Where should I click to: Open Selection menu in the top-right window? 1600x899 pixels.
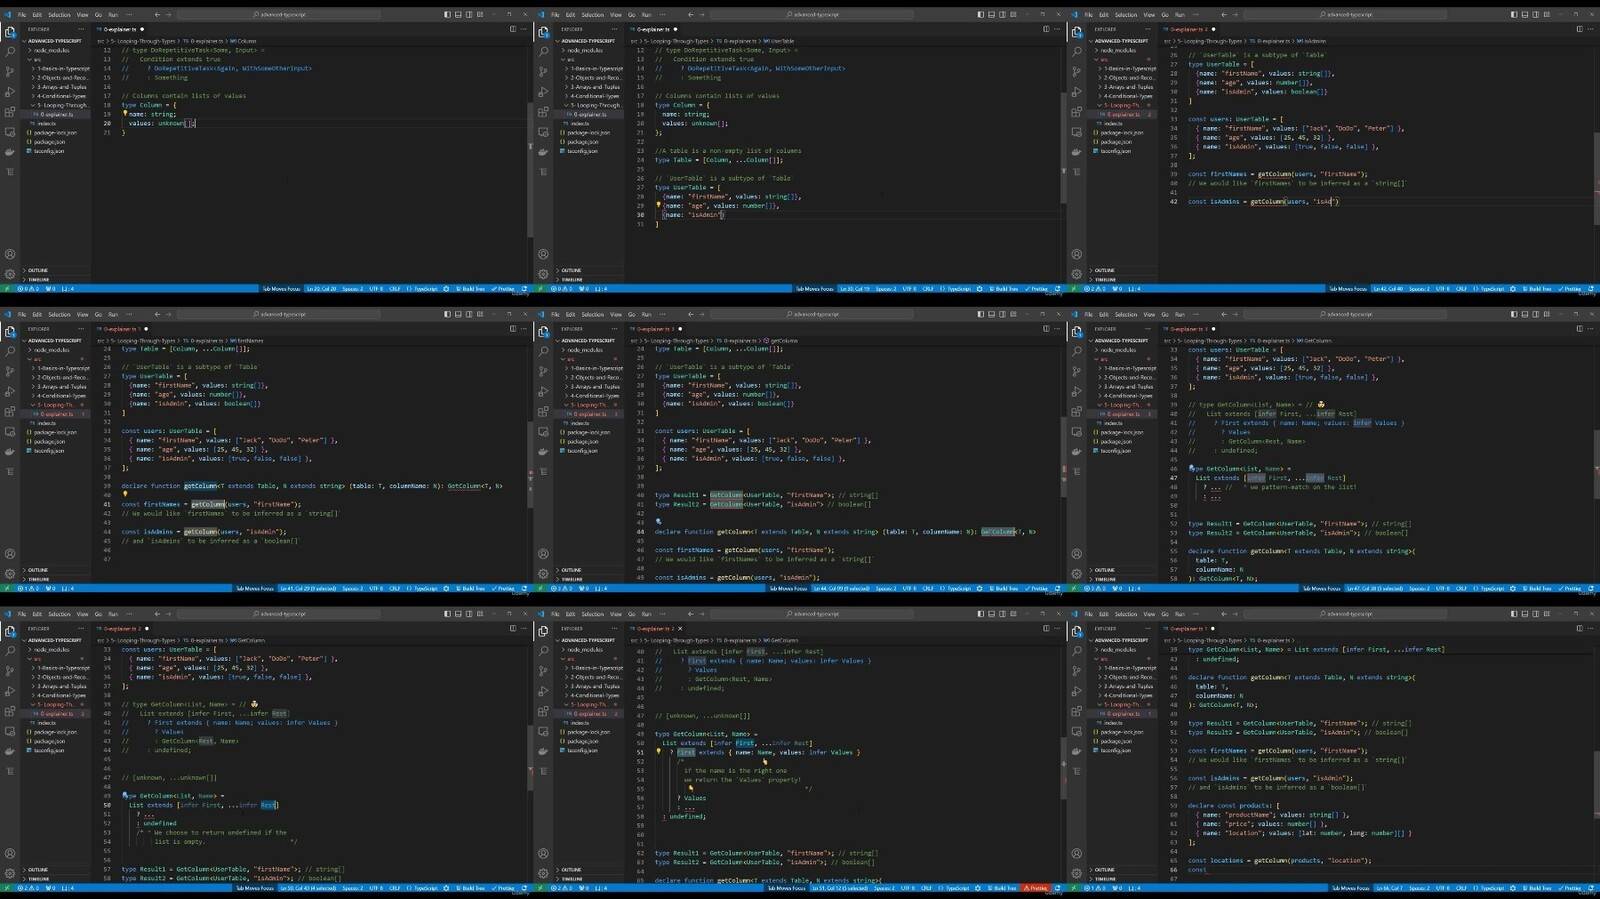(1125, 15)
